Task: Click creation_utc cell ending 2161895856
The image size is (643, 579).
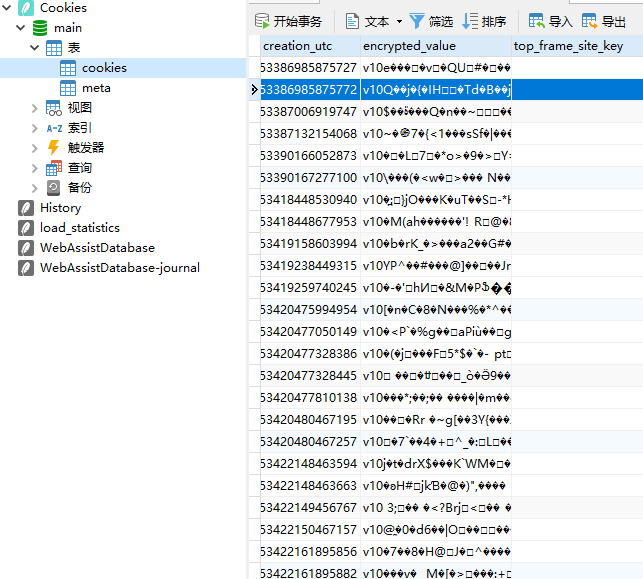Action: [310, 552]
